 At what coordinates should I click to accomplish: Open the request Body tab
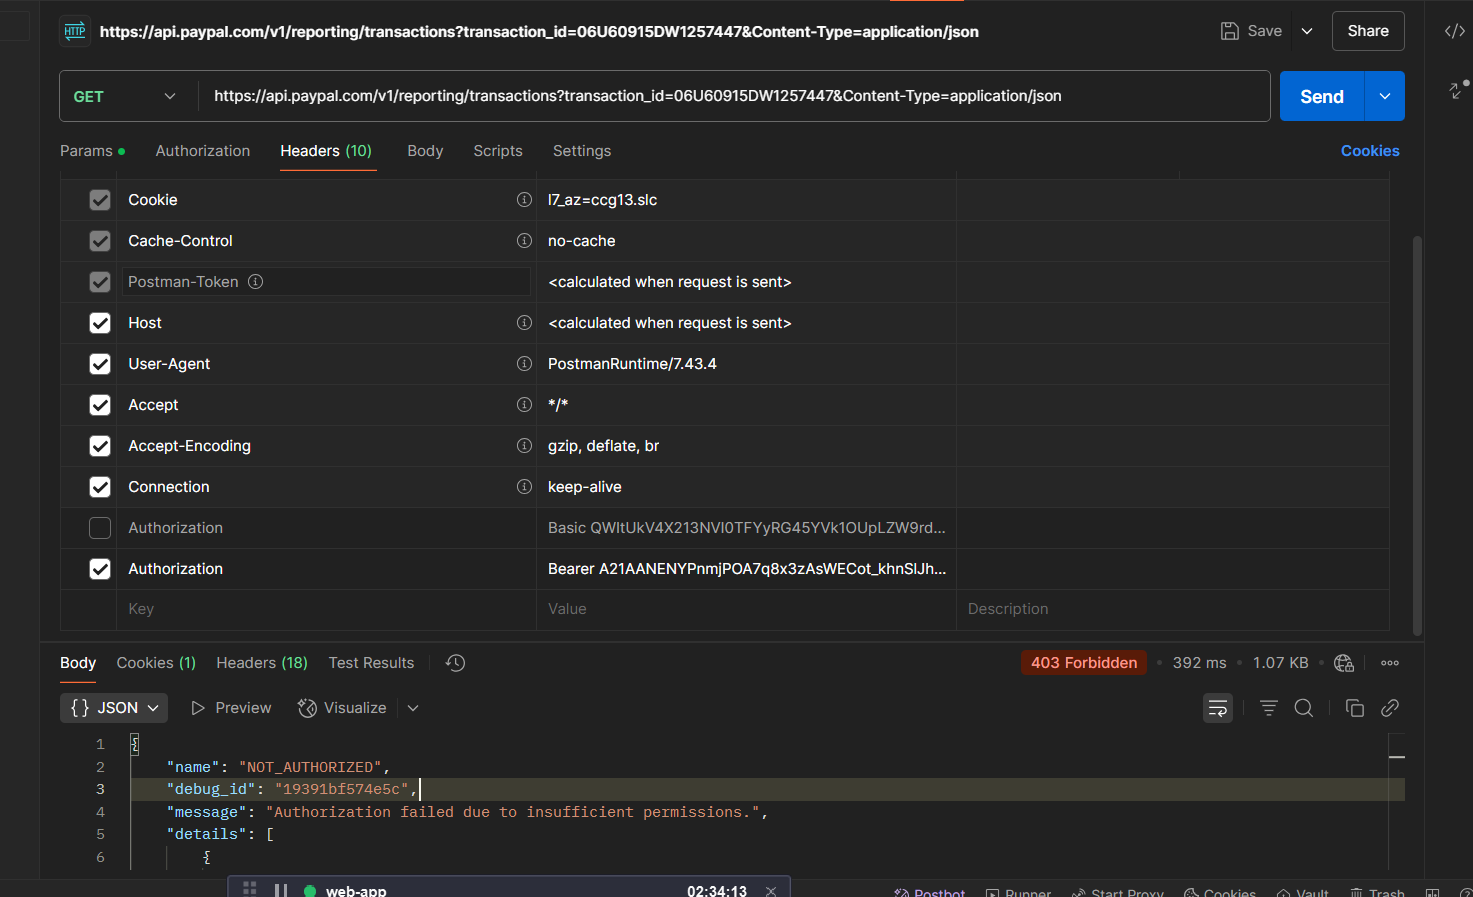pyautogui.click(x=425, y=151)
